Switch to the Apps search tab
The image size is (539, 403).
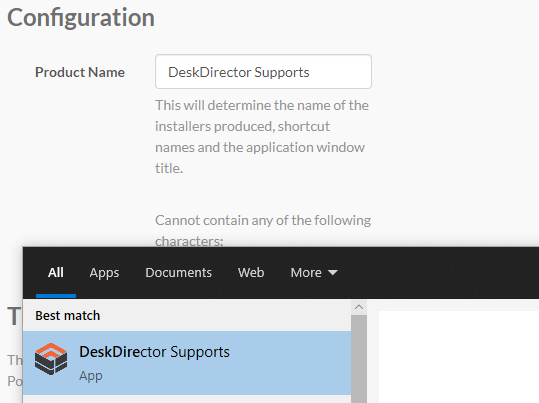tap(104, 273)
